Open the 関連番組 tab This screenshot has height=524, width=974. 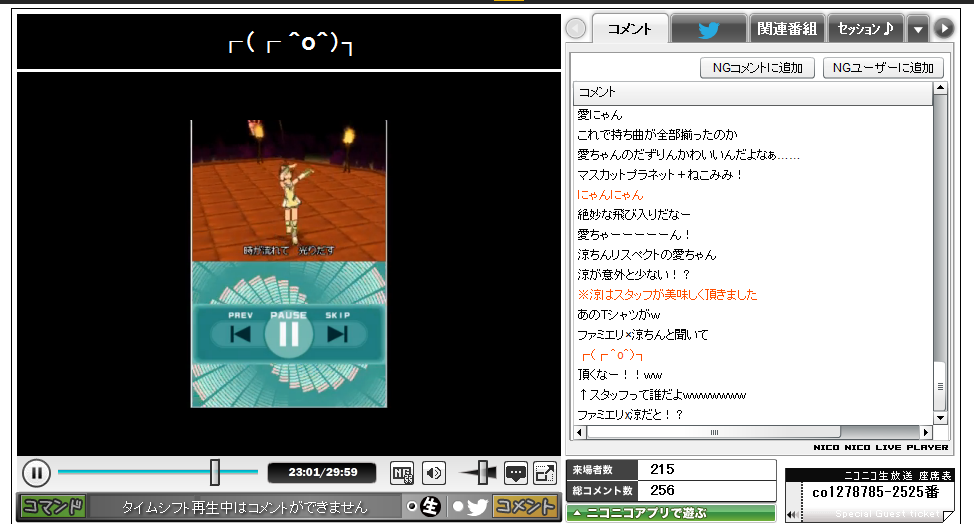point(786,29)
